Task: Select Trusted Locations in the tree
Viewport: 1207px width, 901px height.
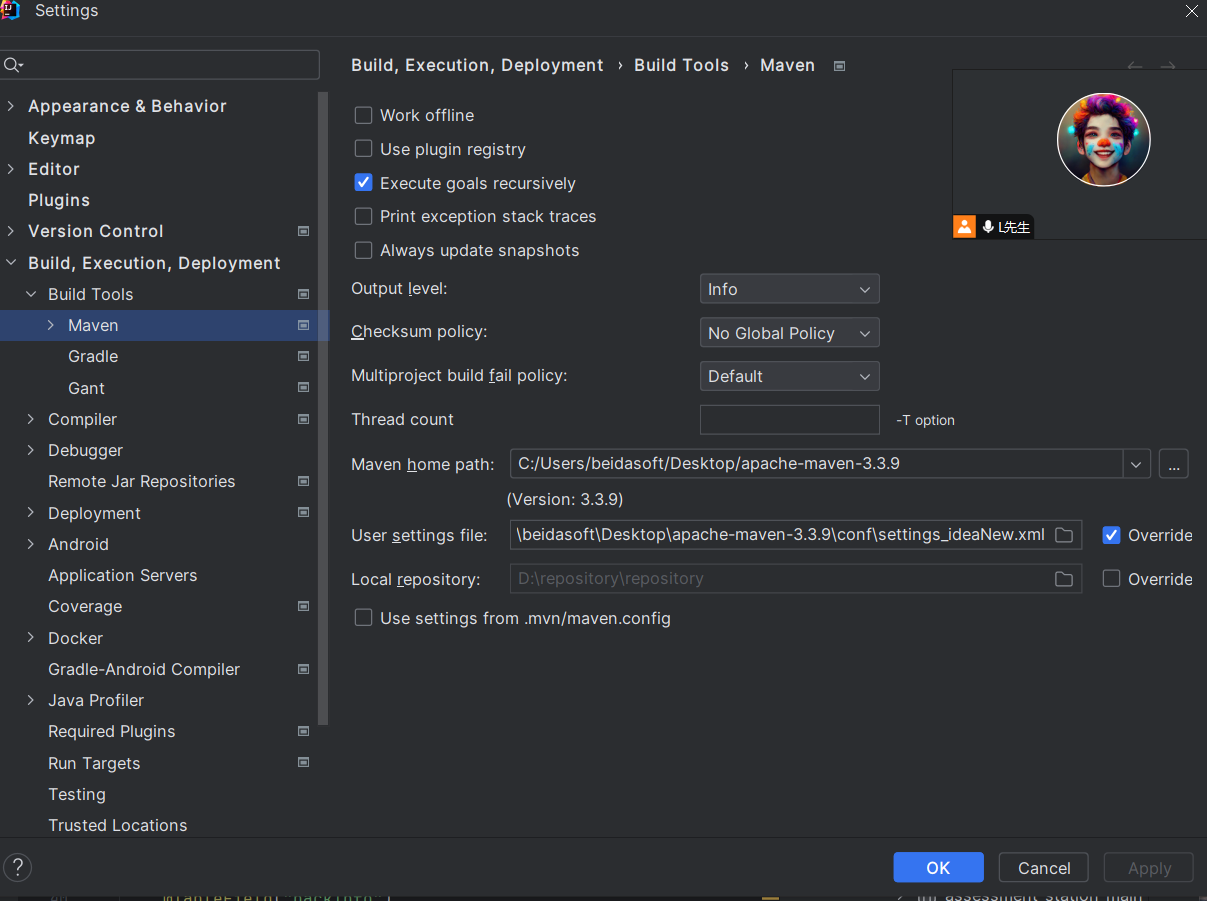Action: (x=118, y=825)
